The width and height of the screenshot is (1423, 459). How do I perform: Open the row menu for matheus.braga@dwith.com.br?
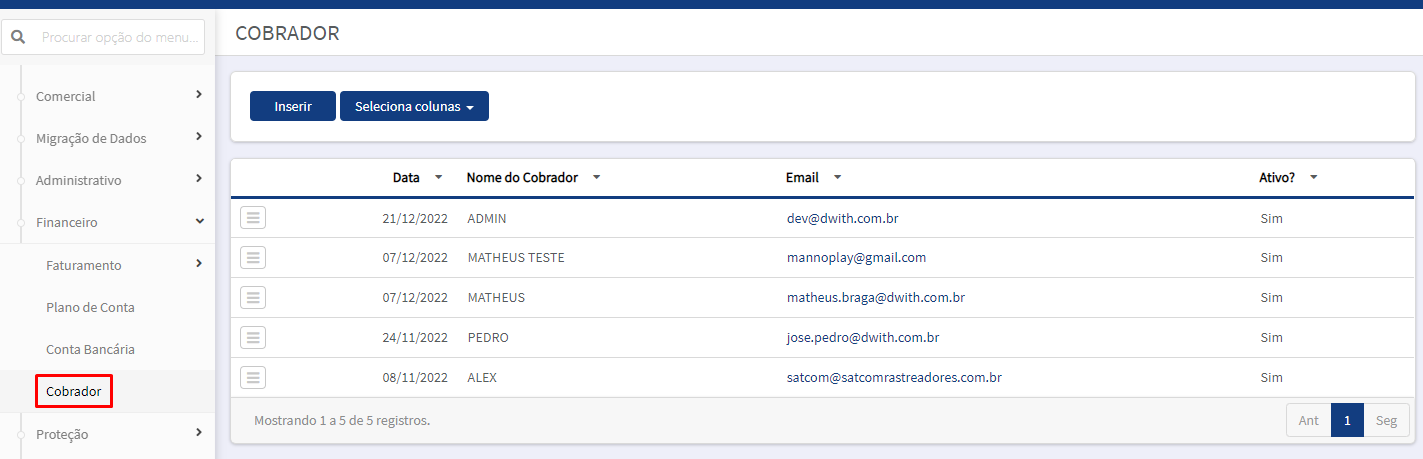[x=253, y=297]
